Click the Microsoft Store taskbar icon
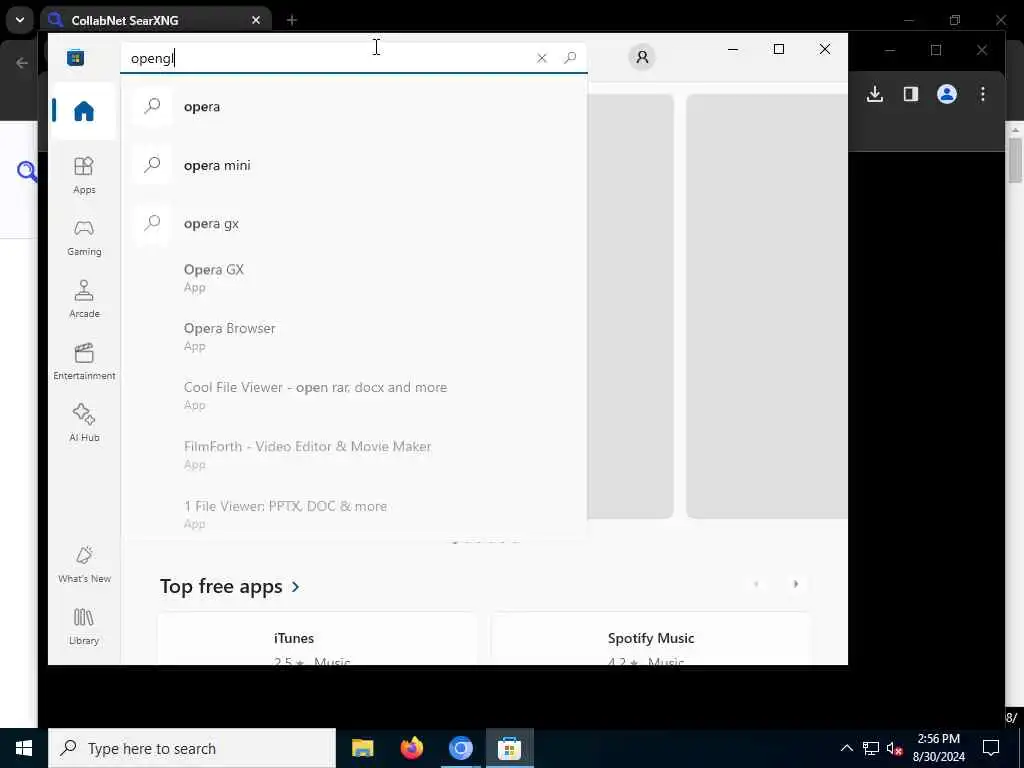This screenshot has height=768, width=1024. point(509,748)
